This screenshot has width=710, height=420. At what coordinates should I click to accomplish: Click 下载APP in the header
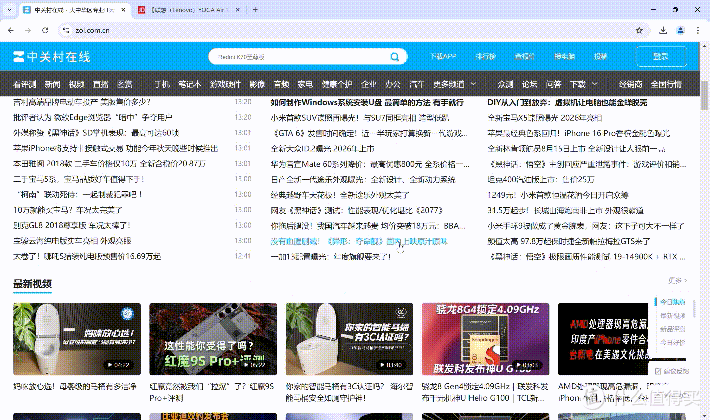(443, 57)
